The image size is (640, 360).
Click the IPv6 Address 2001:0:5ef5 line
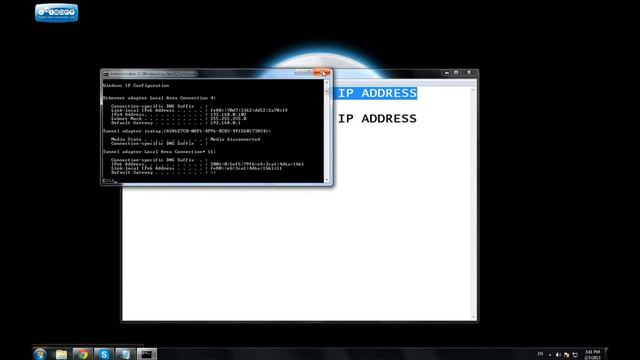(x=207, y=164)
